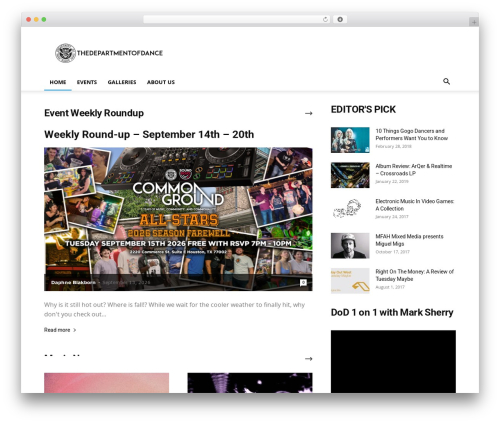
Task: Open Event Weekly Roundup section heading
Action: click(94, 113)
